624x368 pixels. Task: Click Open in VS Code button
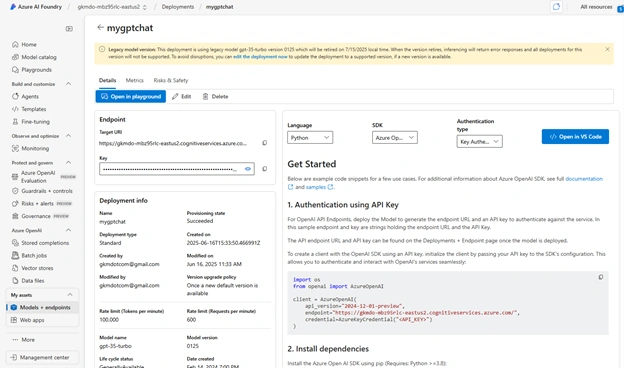[x=575, y=136]
